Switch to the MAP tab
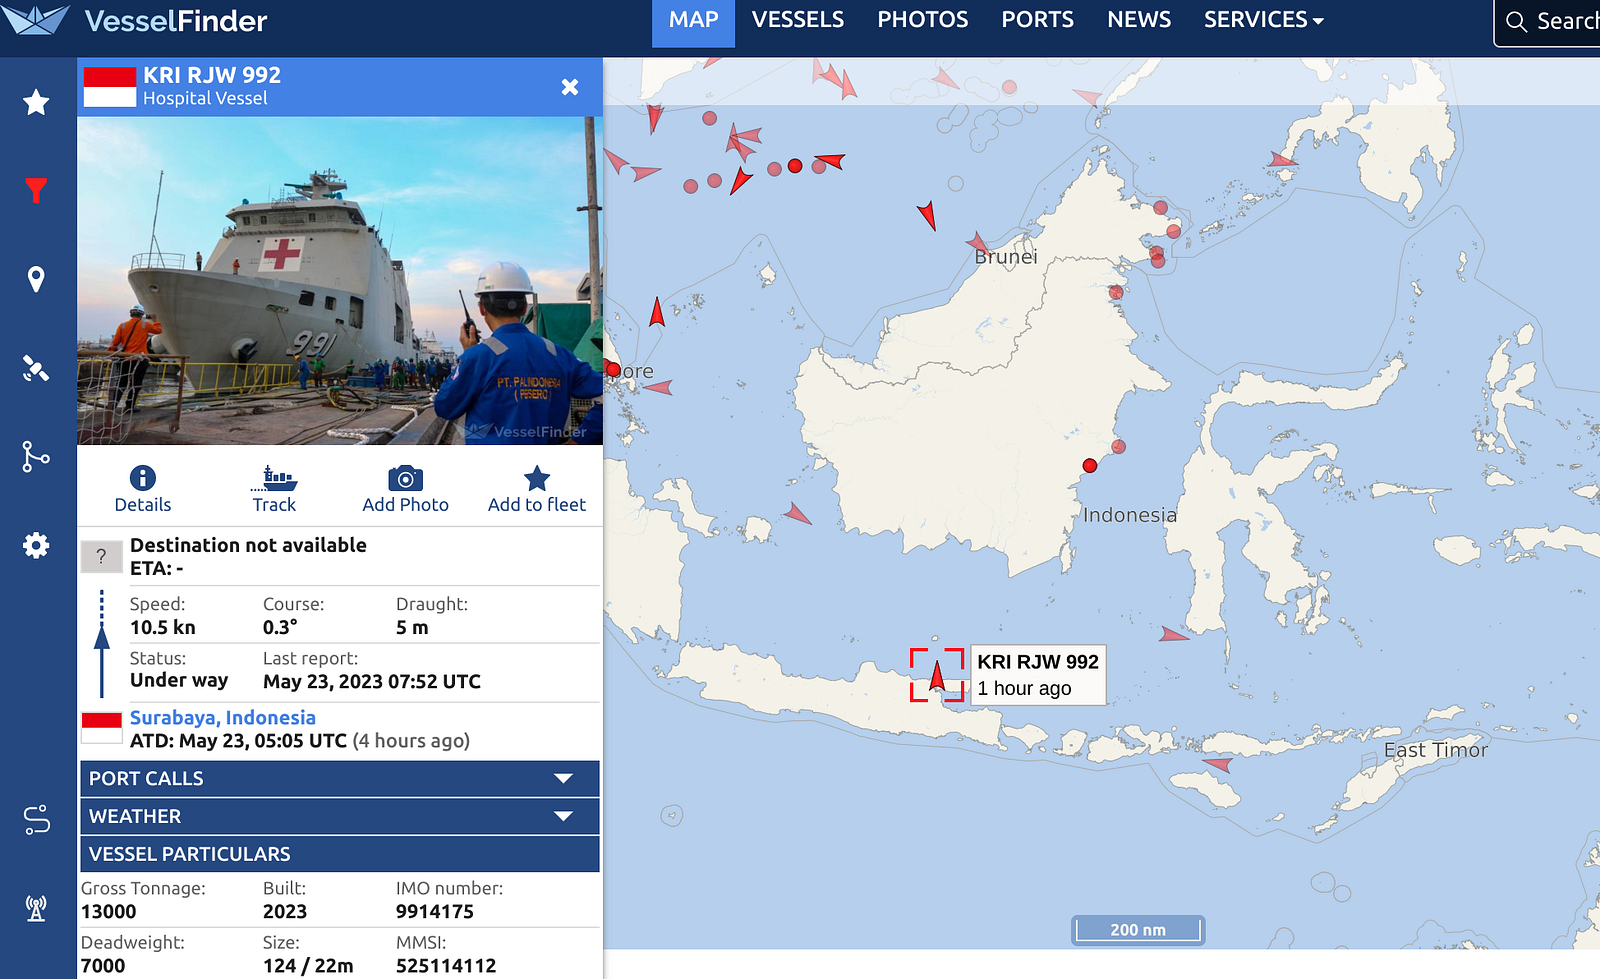 click(x=694, y=21)
